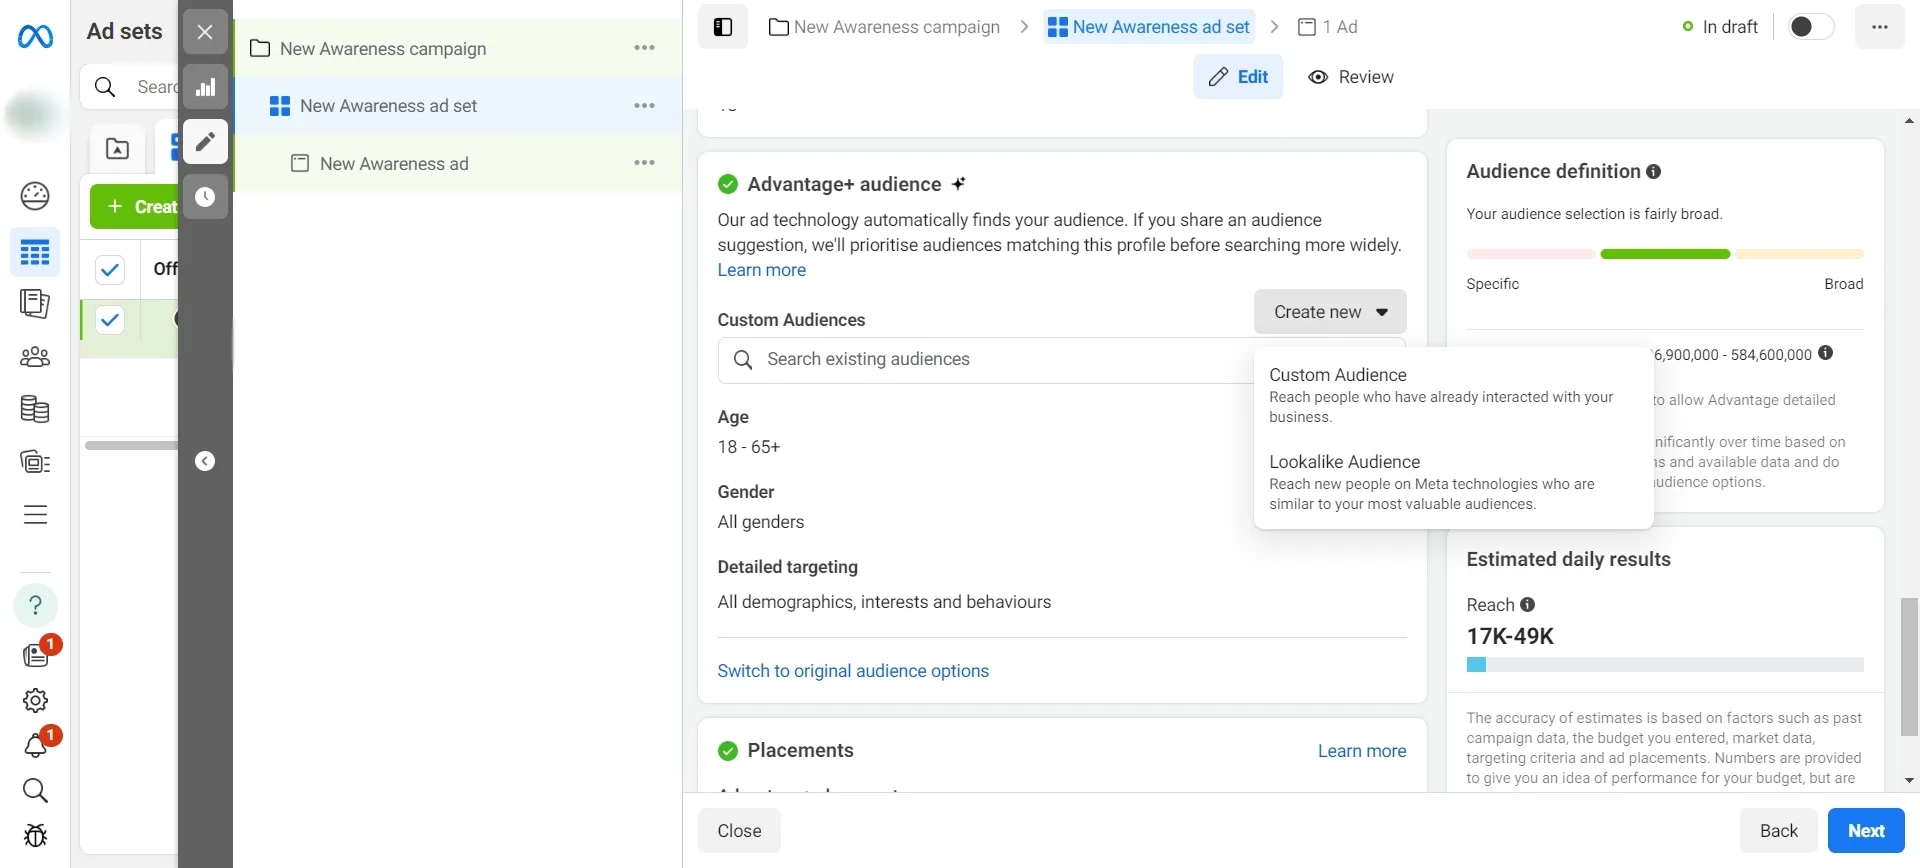Click the green Create button
The image size is (1920, 868).
tap(135, 206)
